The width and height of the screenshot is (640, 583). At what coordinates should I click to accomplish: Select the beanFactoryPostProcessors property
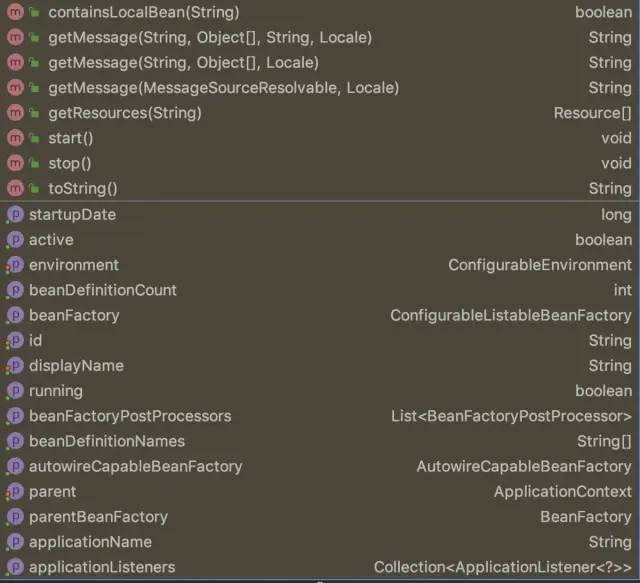[x=130, y=416]
